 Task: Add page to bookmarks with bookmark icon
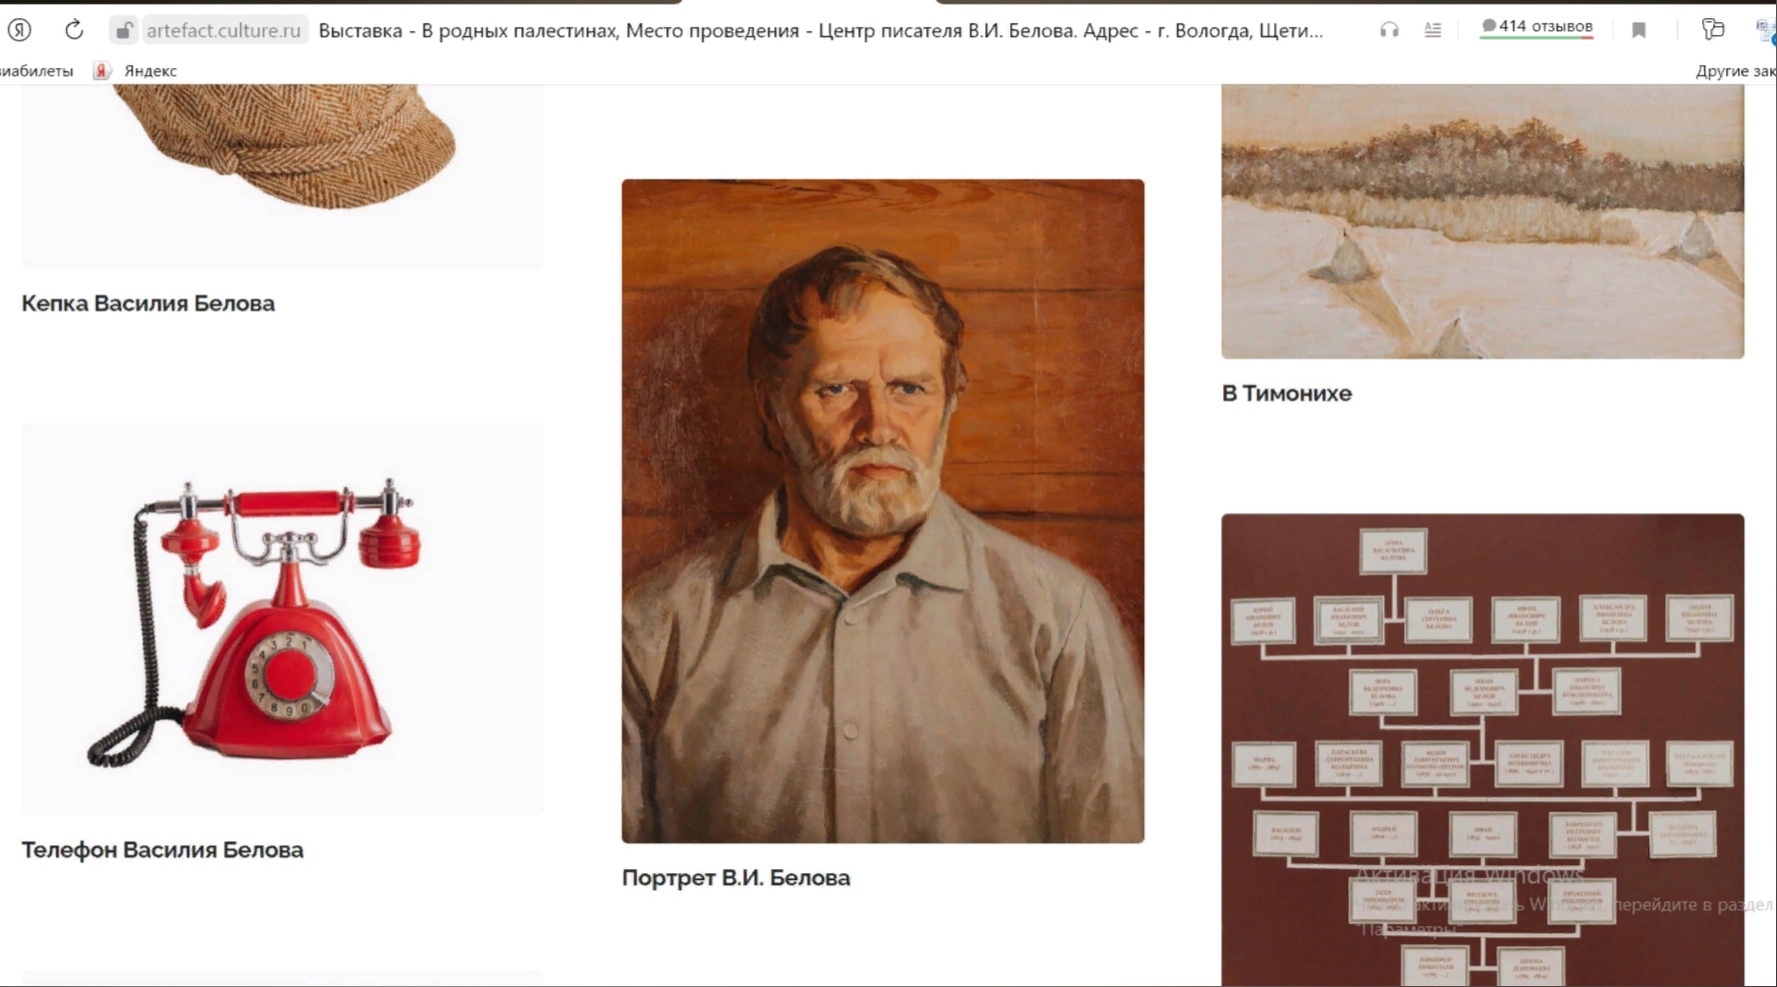1639,30
